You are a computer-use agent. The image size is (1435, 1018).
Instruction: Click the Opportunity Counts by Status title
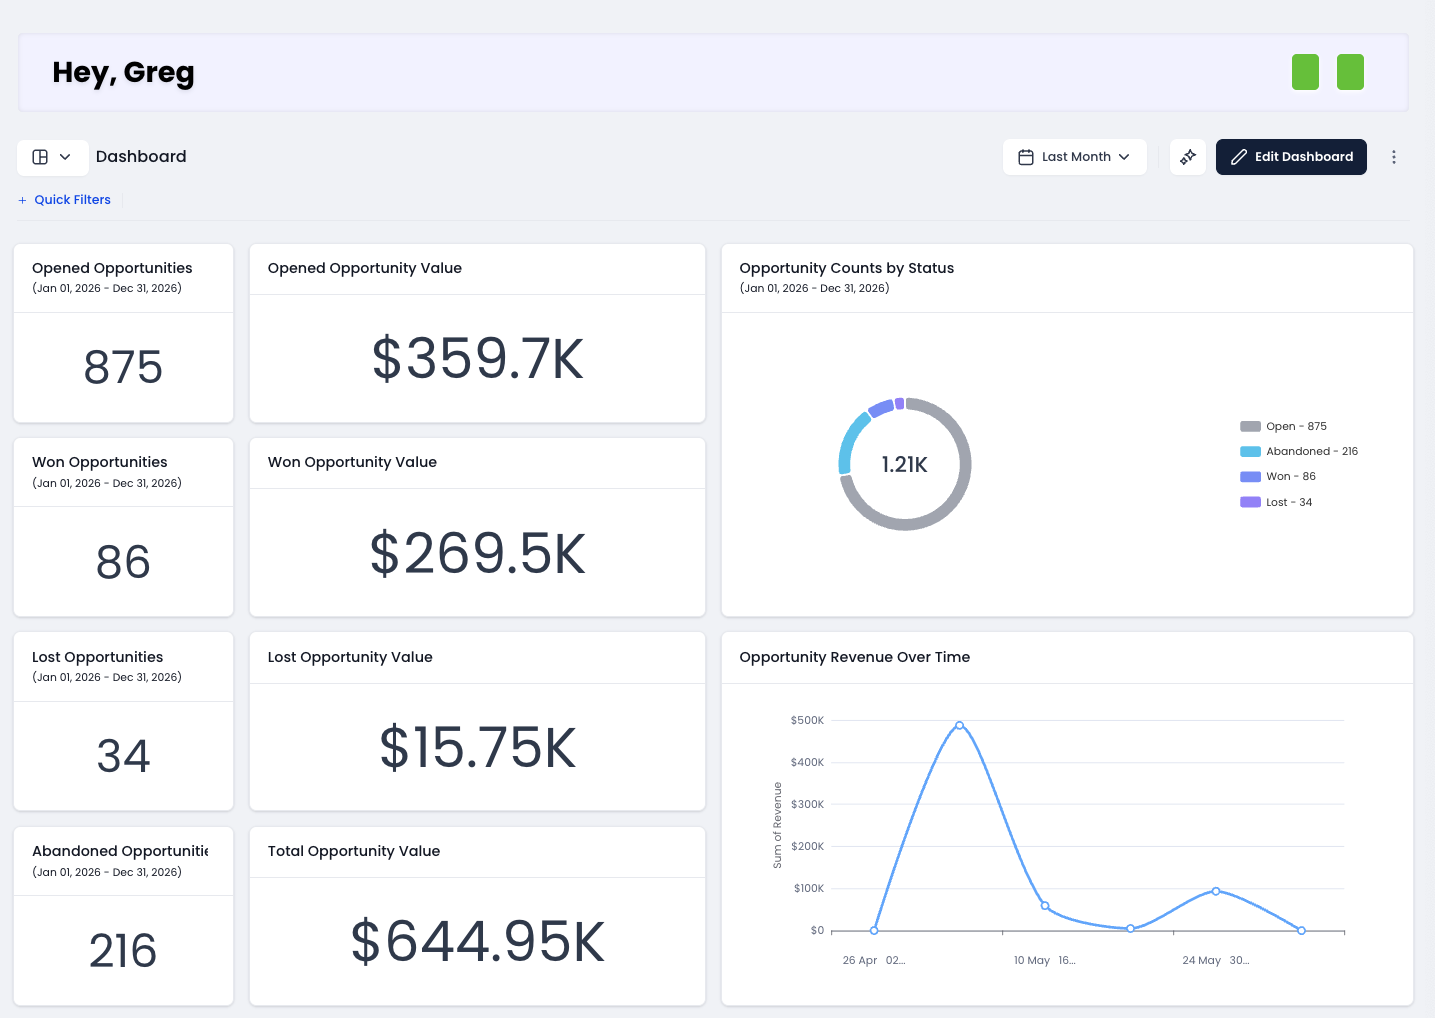tap(846, 268)
